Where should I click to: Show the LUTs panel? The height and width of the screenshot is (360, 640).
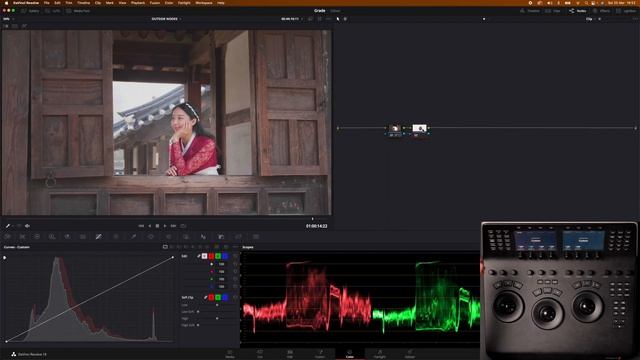53,11
